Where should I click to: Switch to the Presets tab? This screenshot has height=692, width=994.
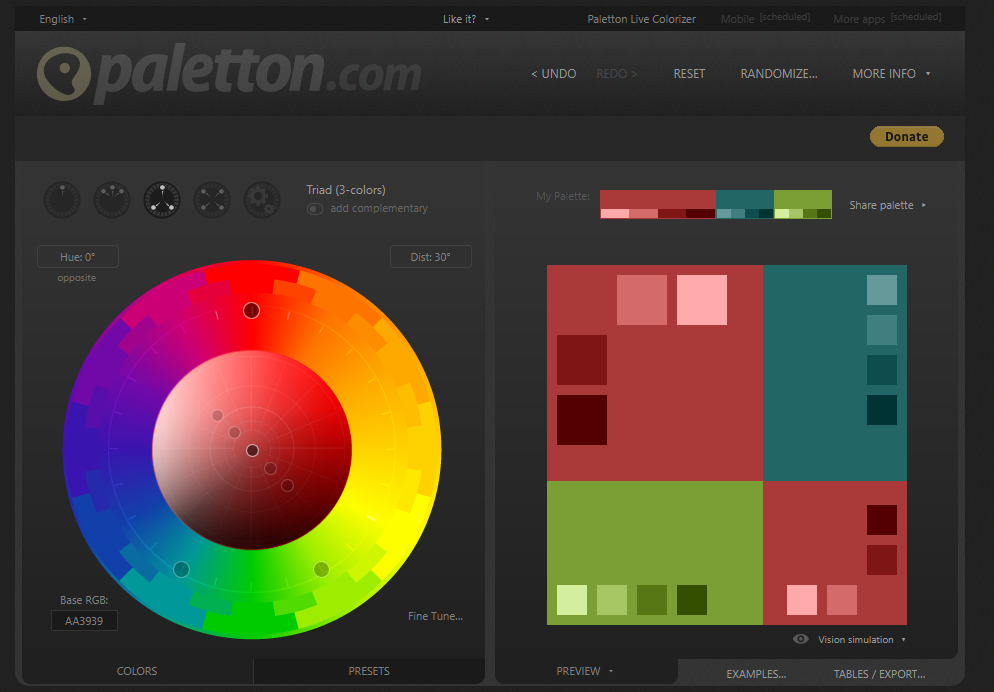[x=369, y=671]
